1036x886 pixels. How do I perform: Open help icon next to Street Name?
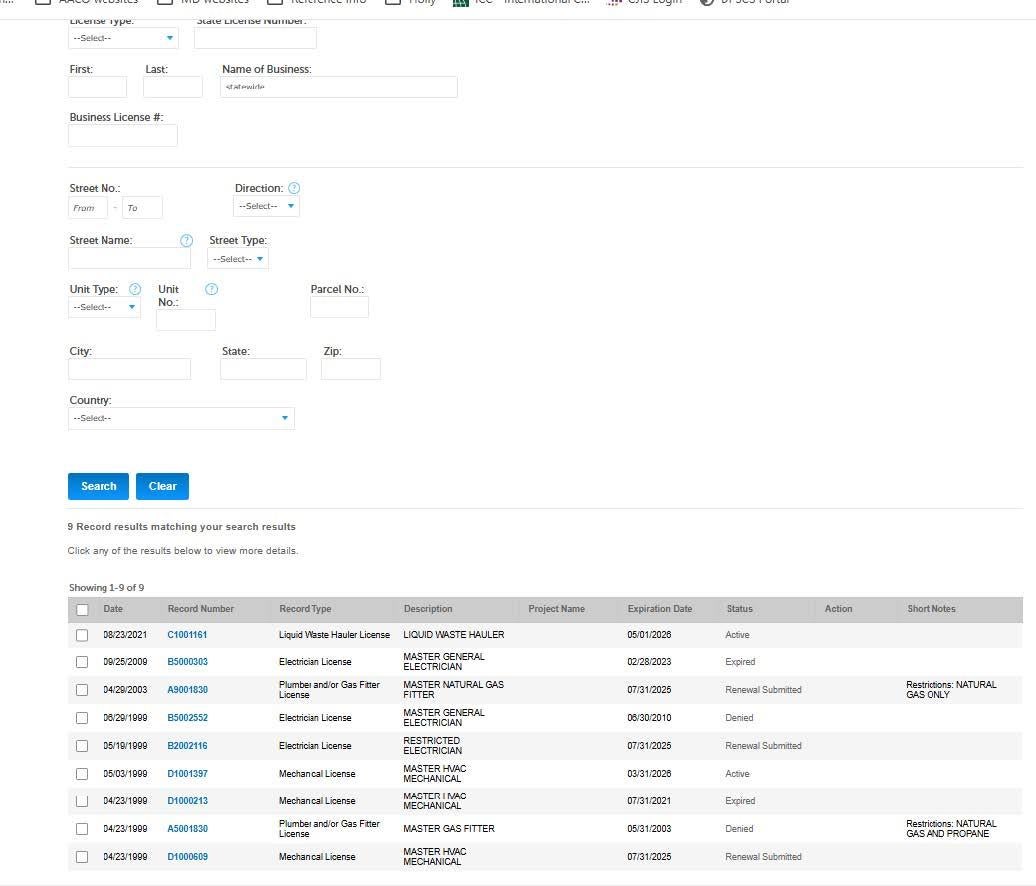186,240
